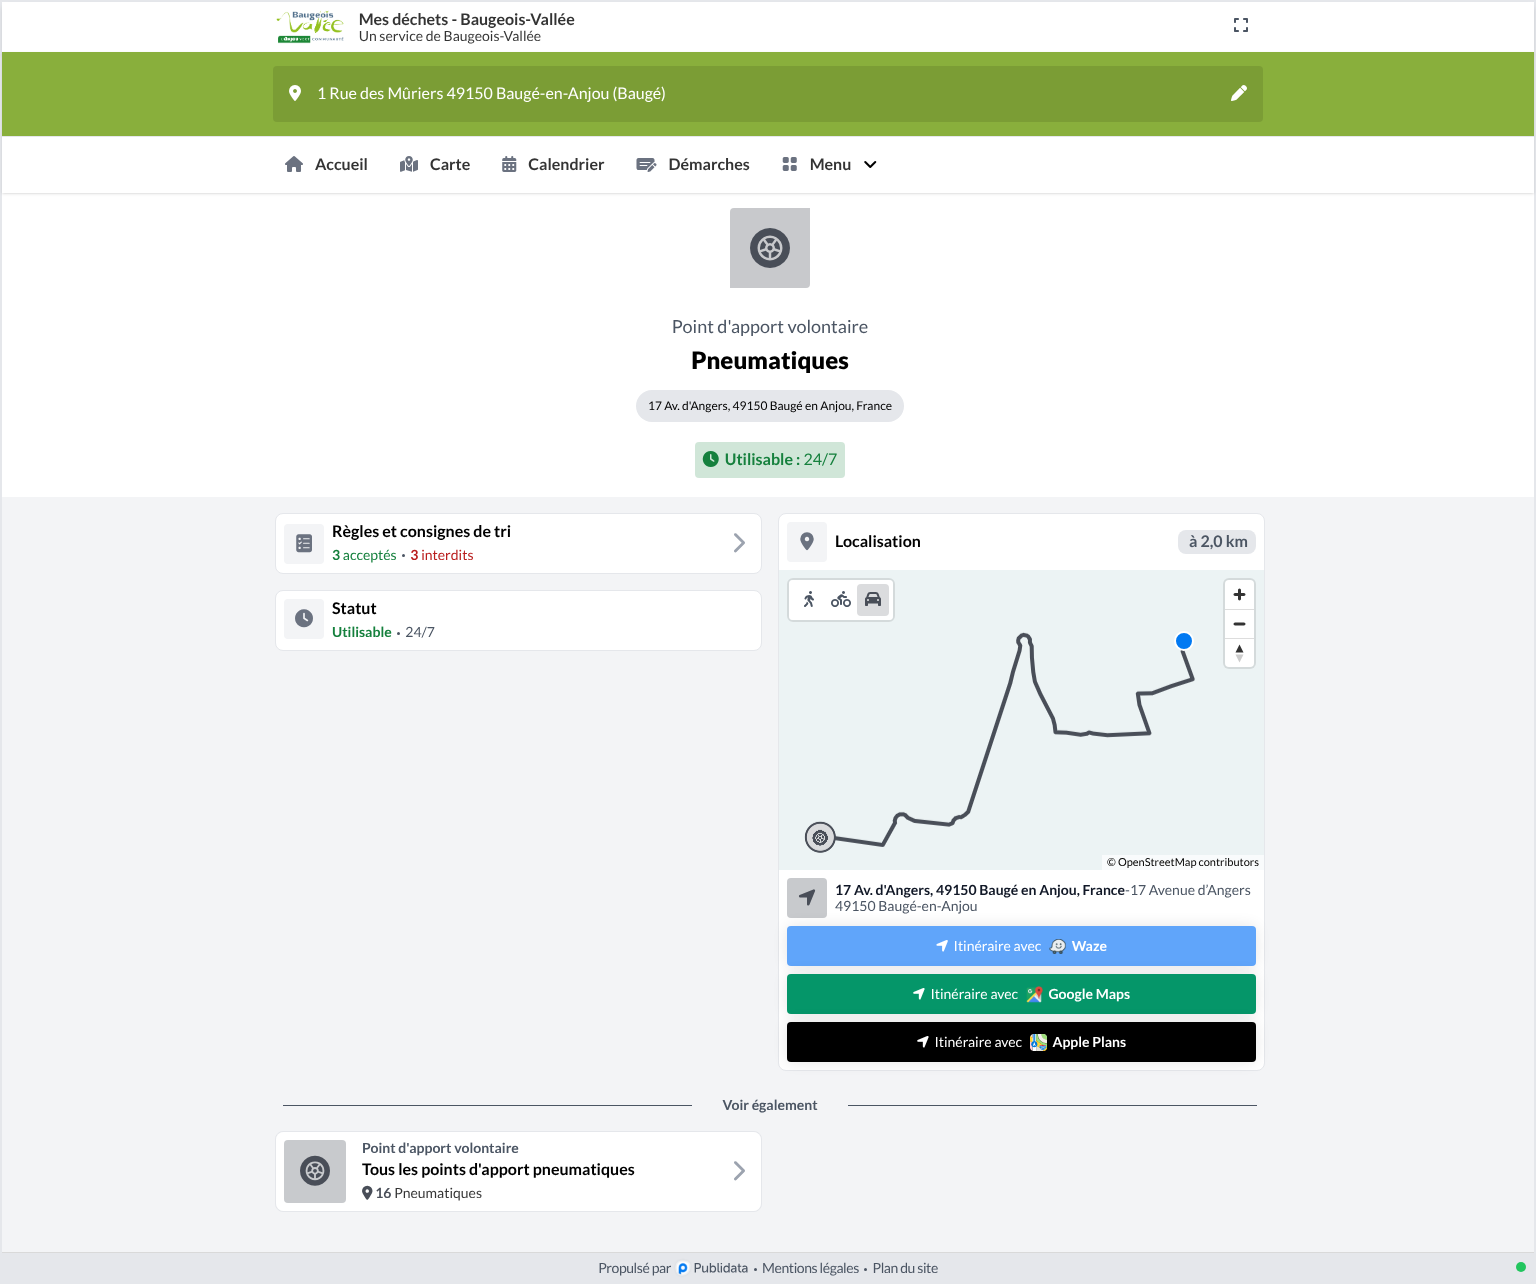Select car travel mode
The image size is (1536, 1284).
(873, 599)
